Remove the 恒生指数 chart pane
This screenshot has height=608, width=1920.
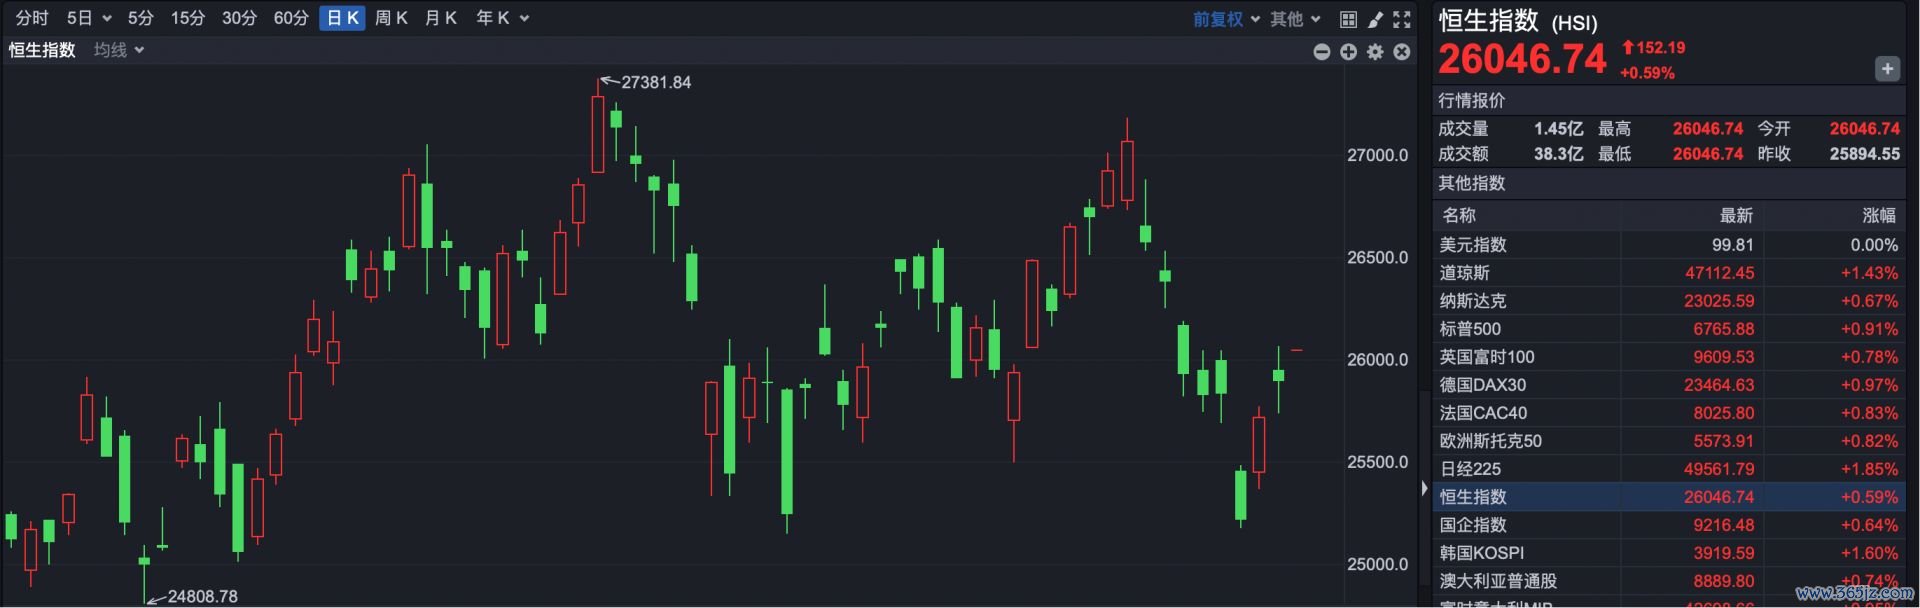(1402, 52)
